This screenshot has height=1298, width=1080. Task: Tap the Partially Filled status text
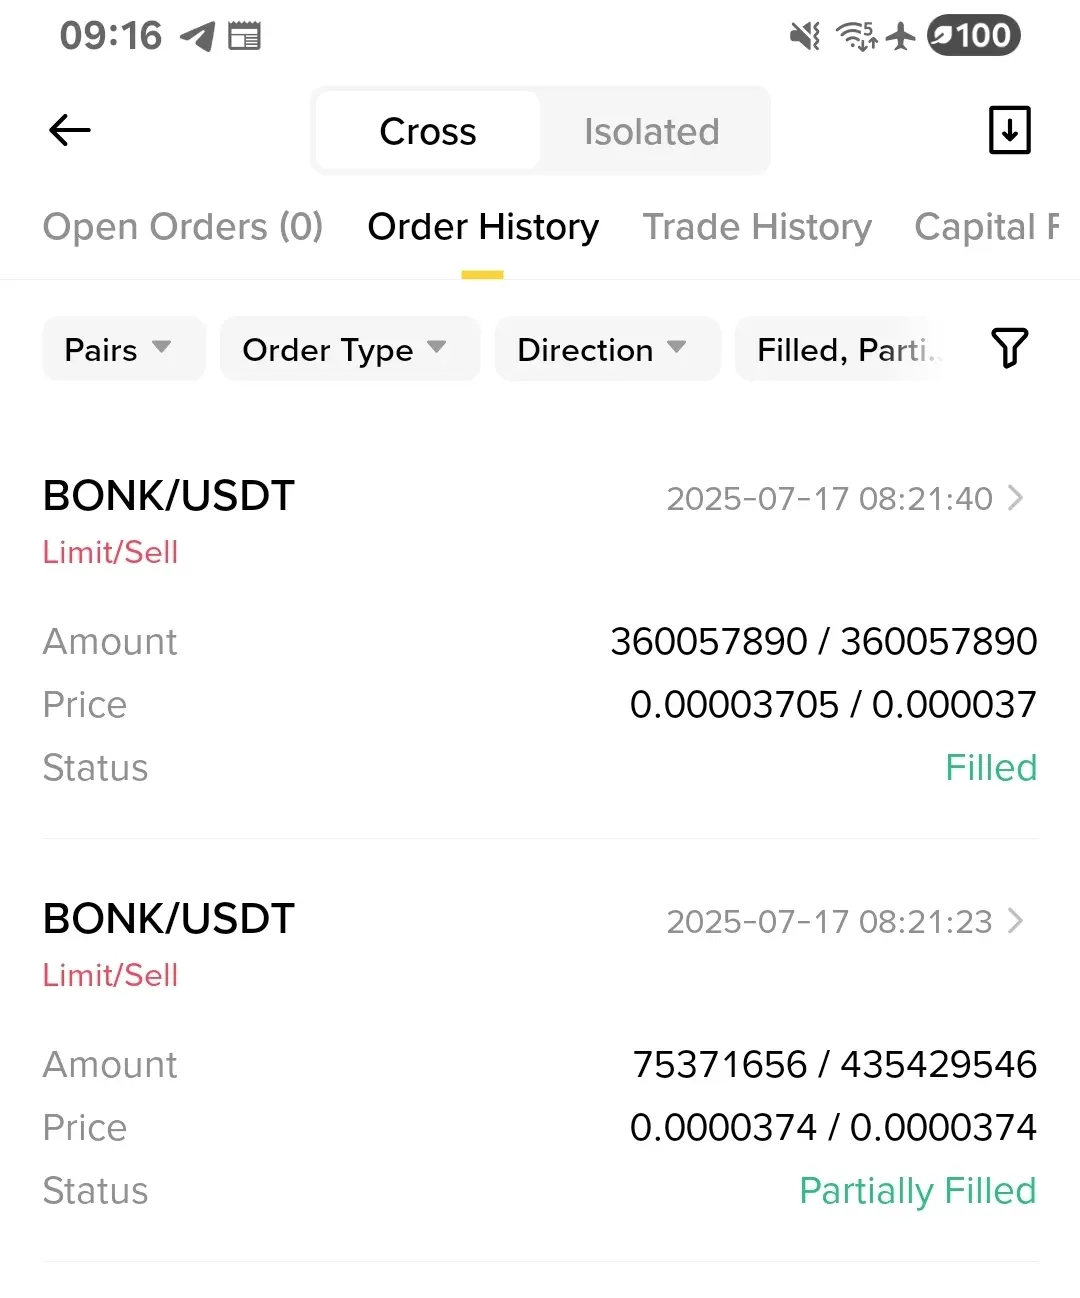tap(918, 1191)
